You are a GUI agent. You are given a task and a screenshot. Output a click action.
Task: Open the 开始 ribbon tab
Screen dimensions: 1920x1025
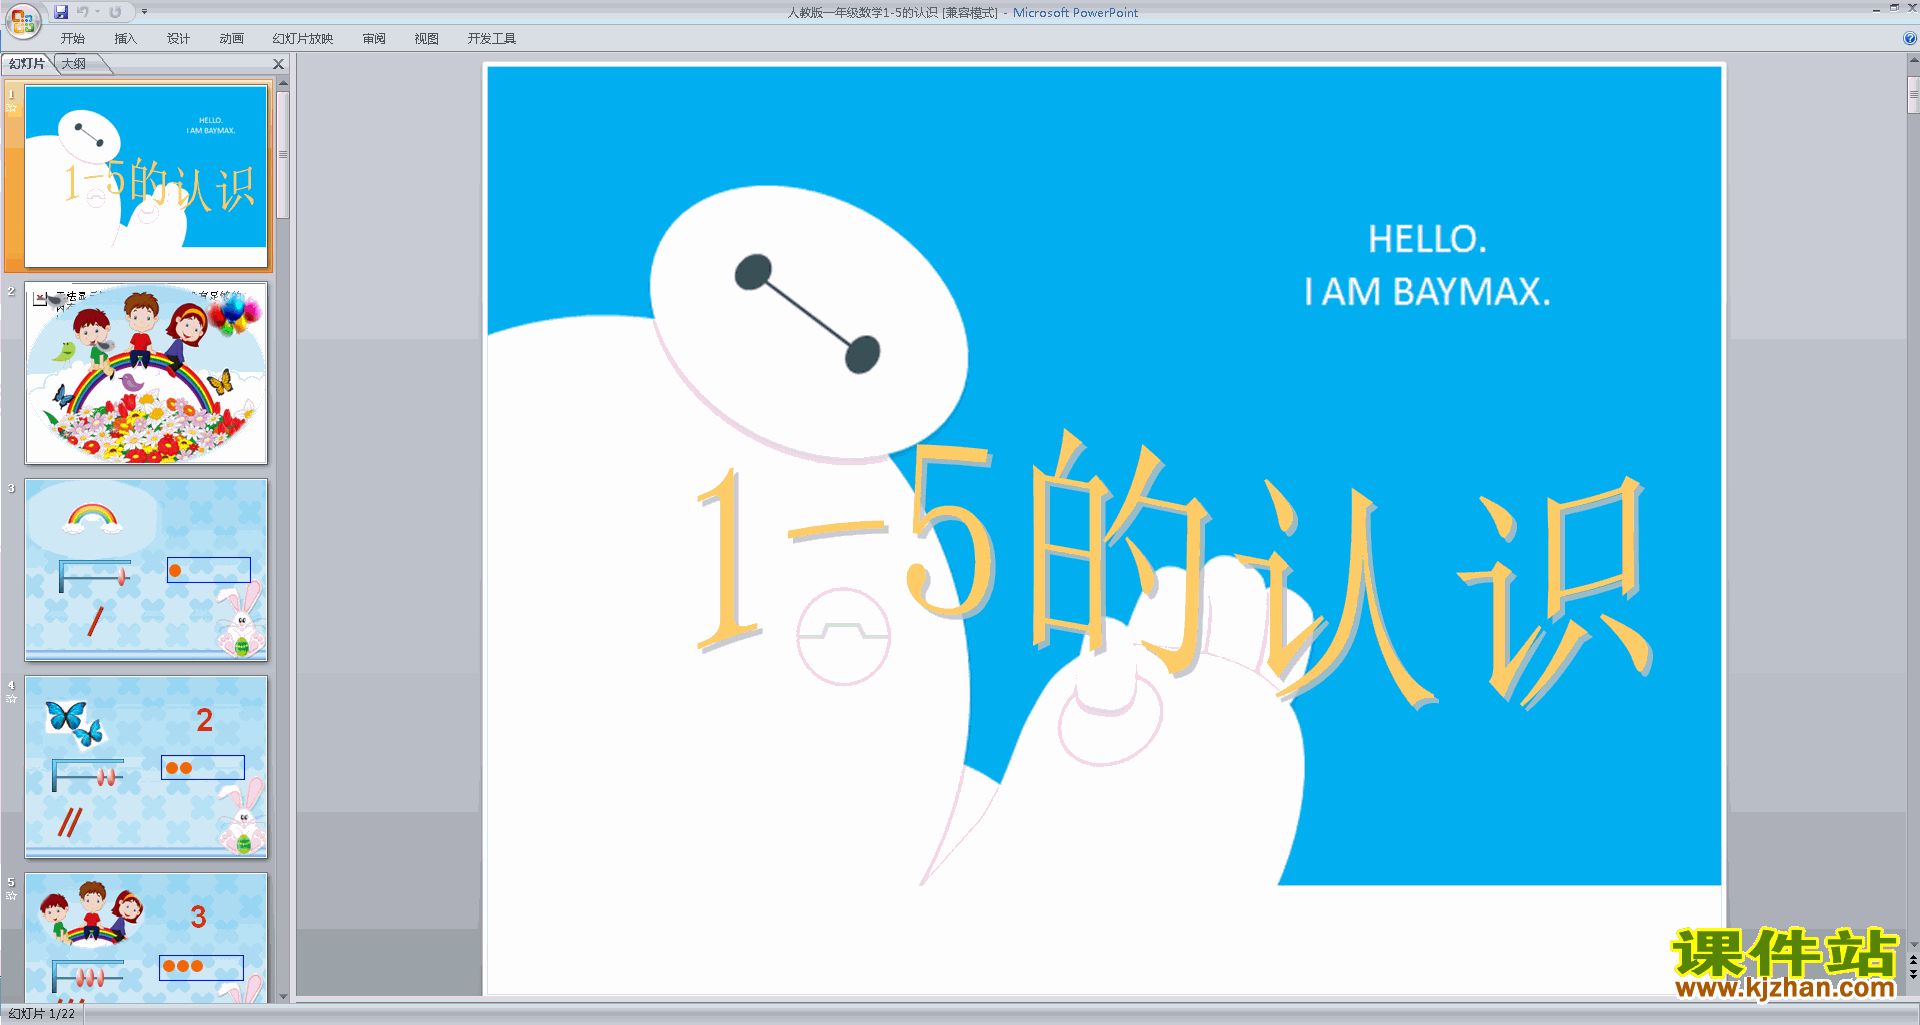pos(73,38)
